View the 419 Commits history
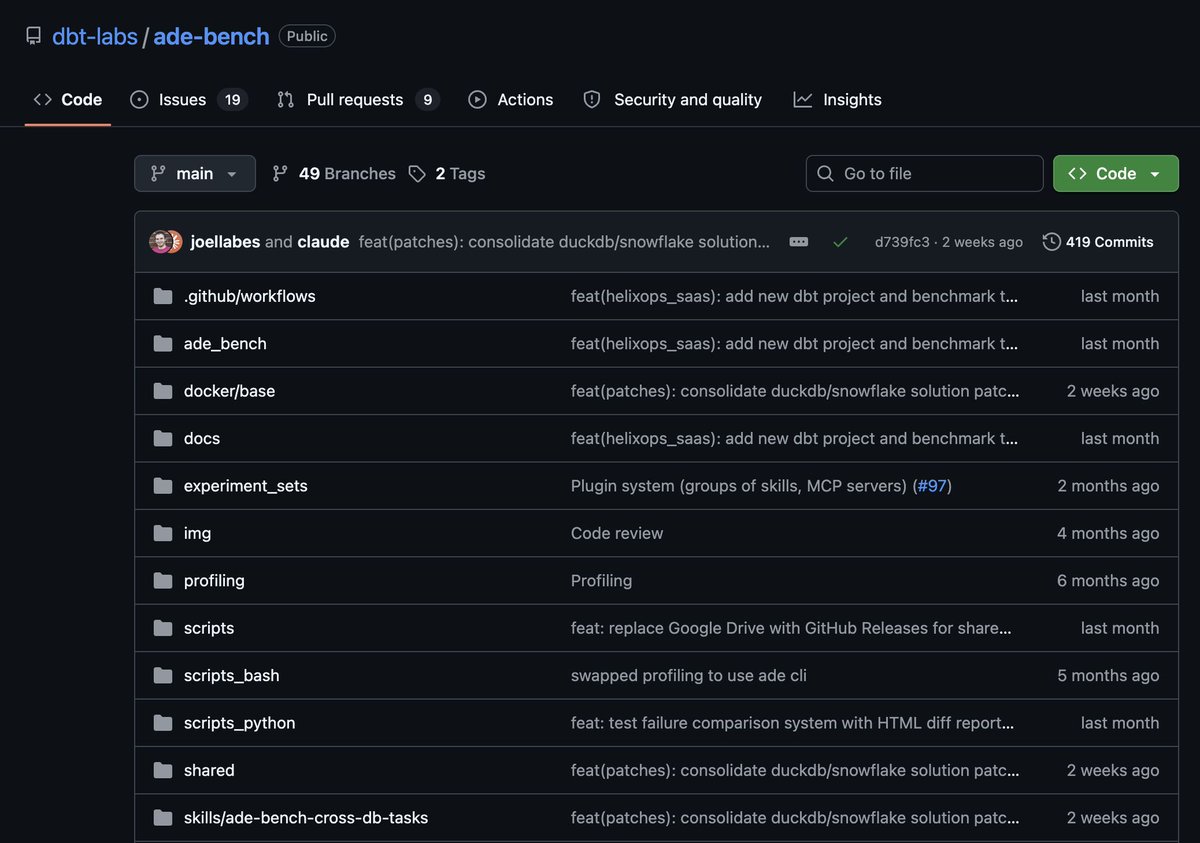1200x843 pixels. [x=1098, y=242]
